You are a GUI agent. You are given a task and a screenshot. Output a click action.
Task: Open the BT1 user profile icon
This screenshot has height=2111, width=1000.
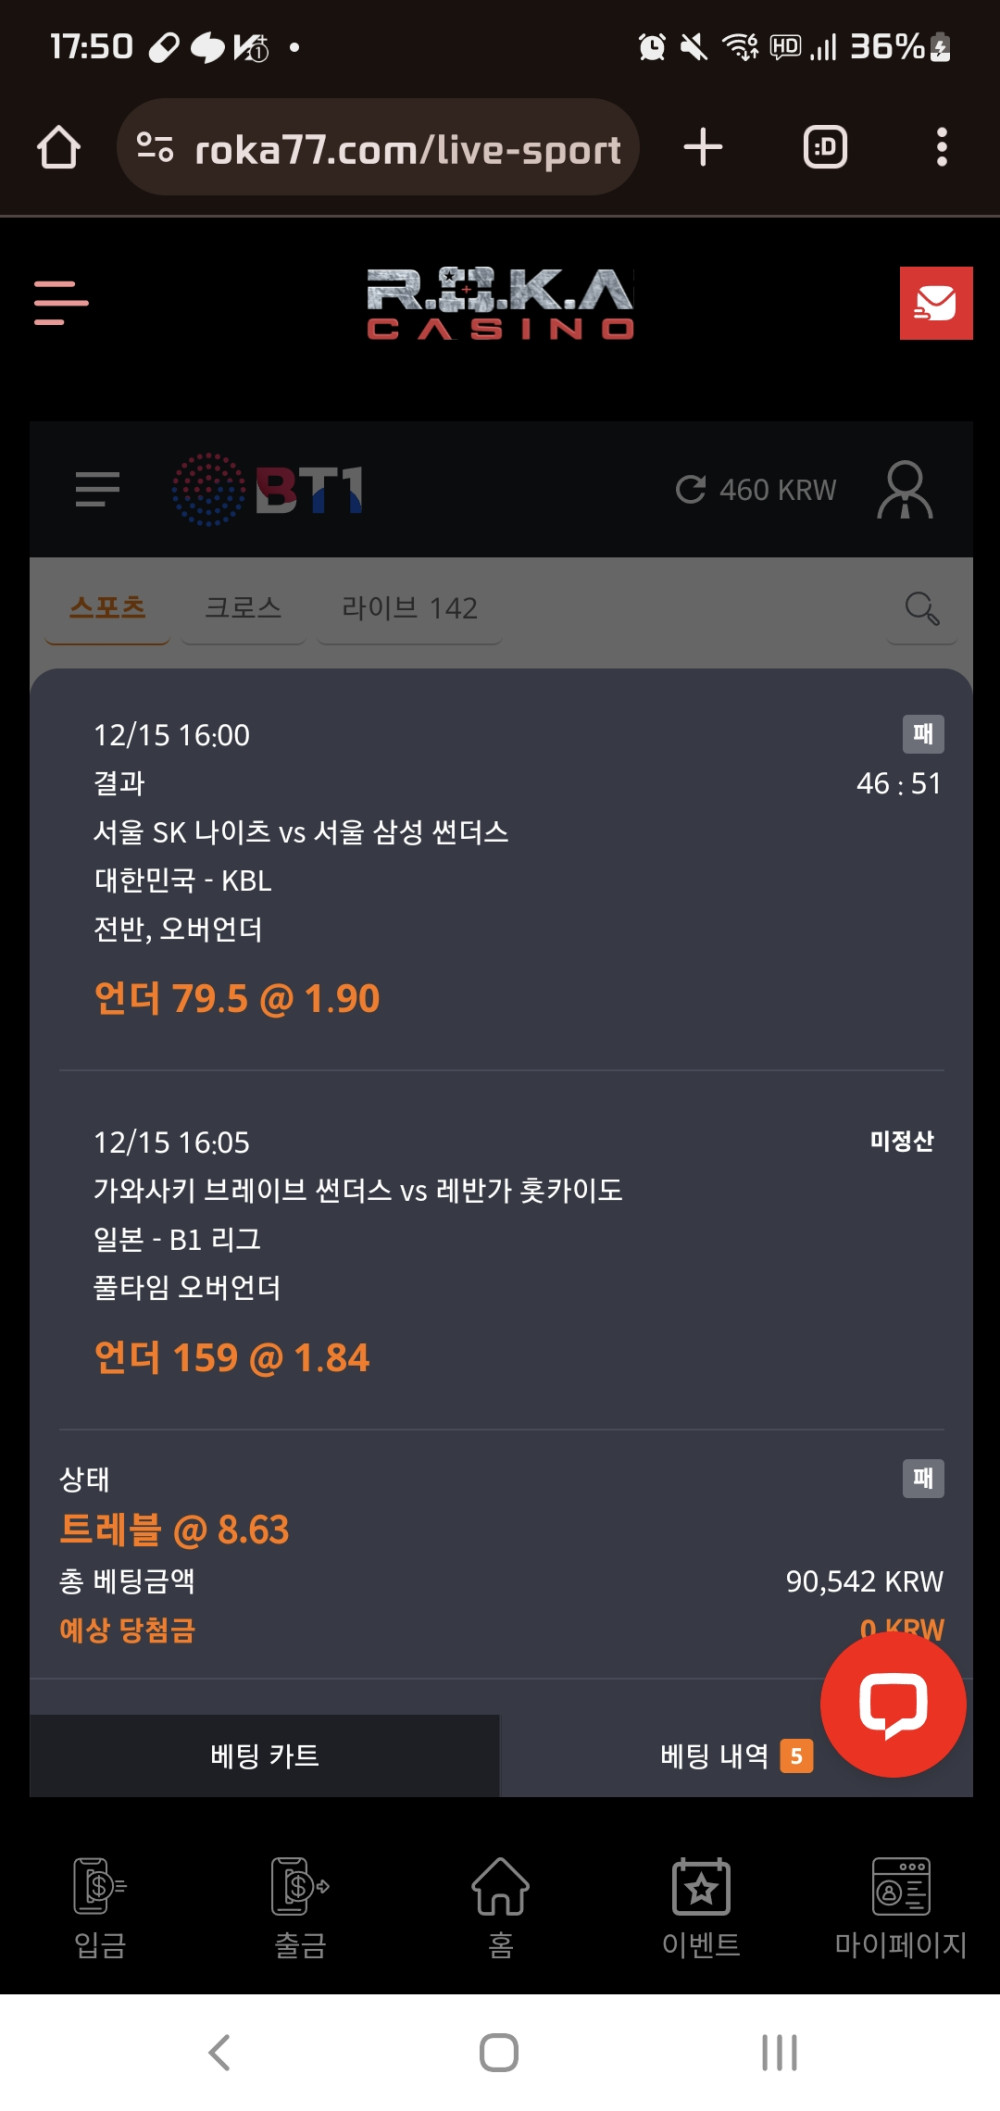(904, 489)
